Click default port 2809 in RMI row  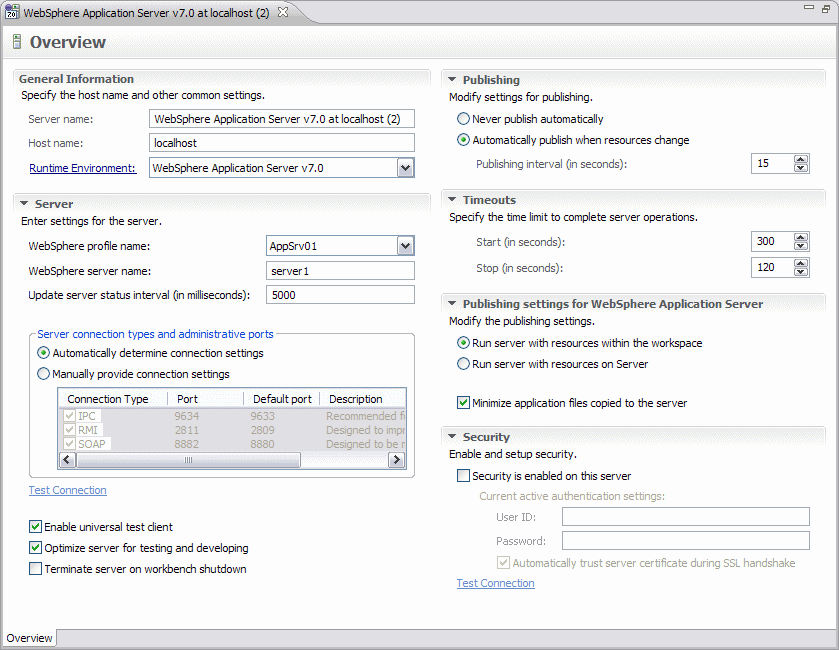point(262,430)
